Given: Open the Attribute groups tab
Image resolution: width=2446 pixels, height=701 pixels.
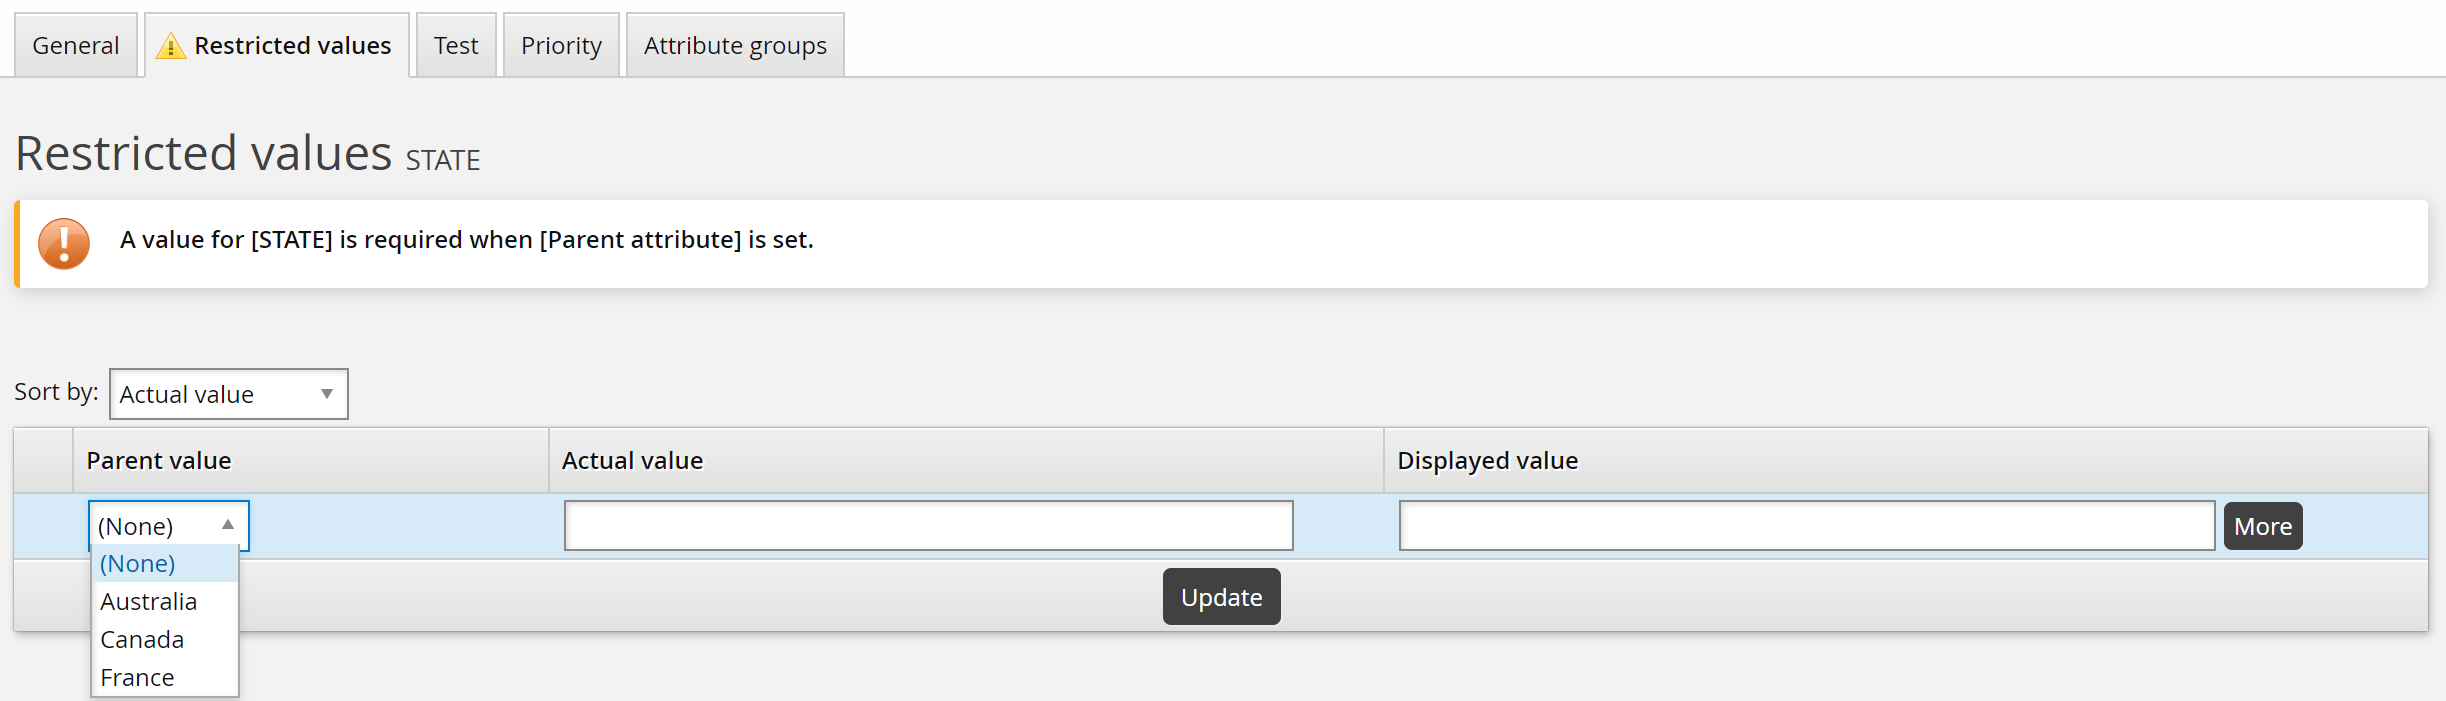Looking at the screenshot, I should (x=735, y=46).
